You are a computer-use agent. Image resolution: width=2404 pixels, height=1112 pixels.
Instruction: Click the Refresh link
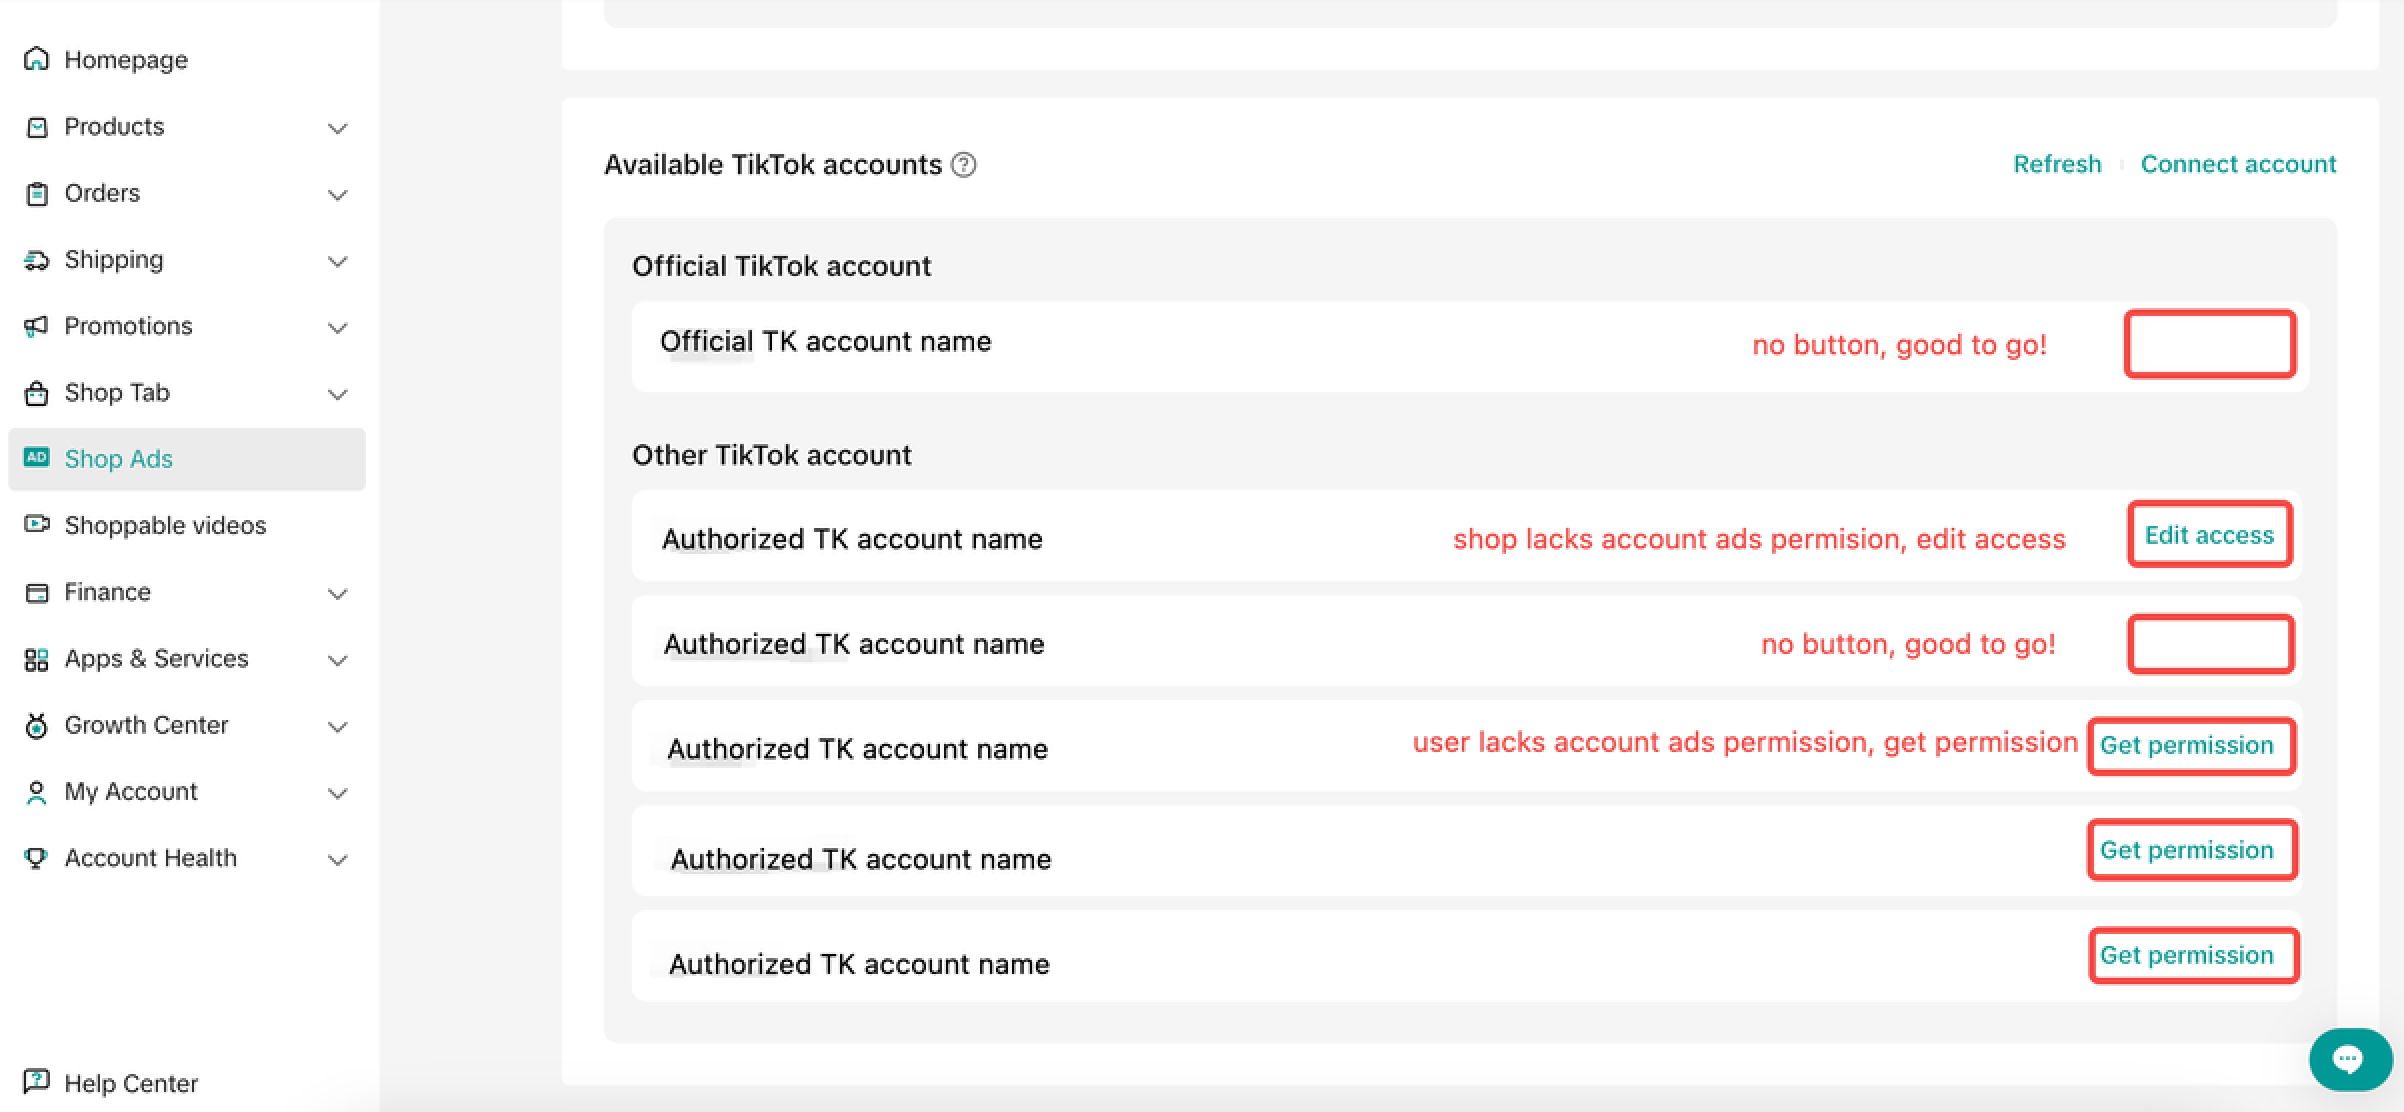[2056, 164]
